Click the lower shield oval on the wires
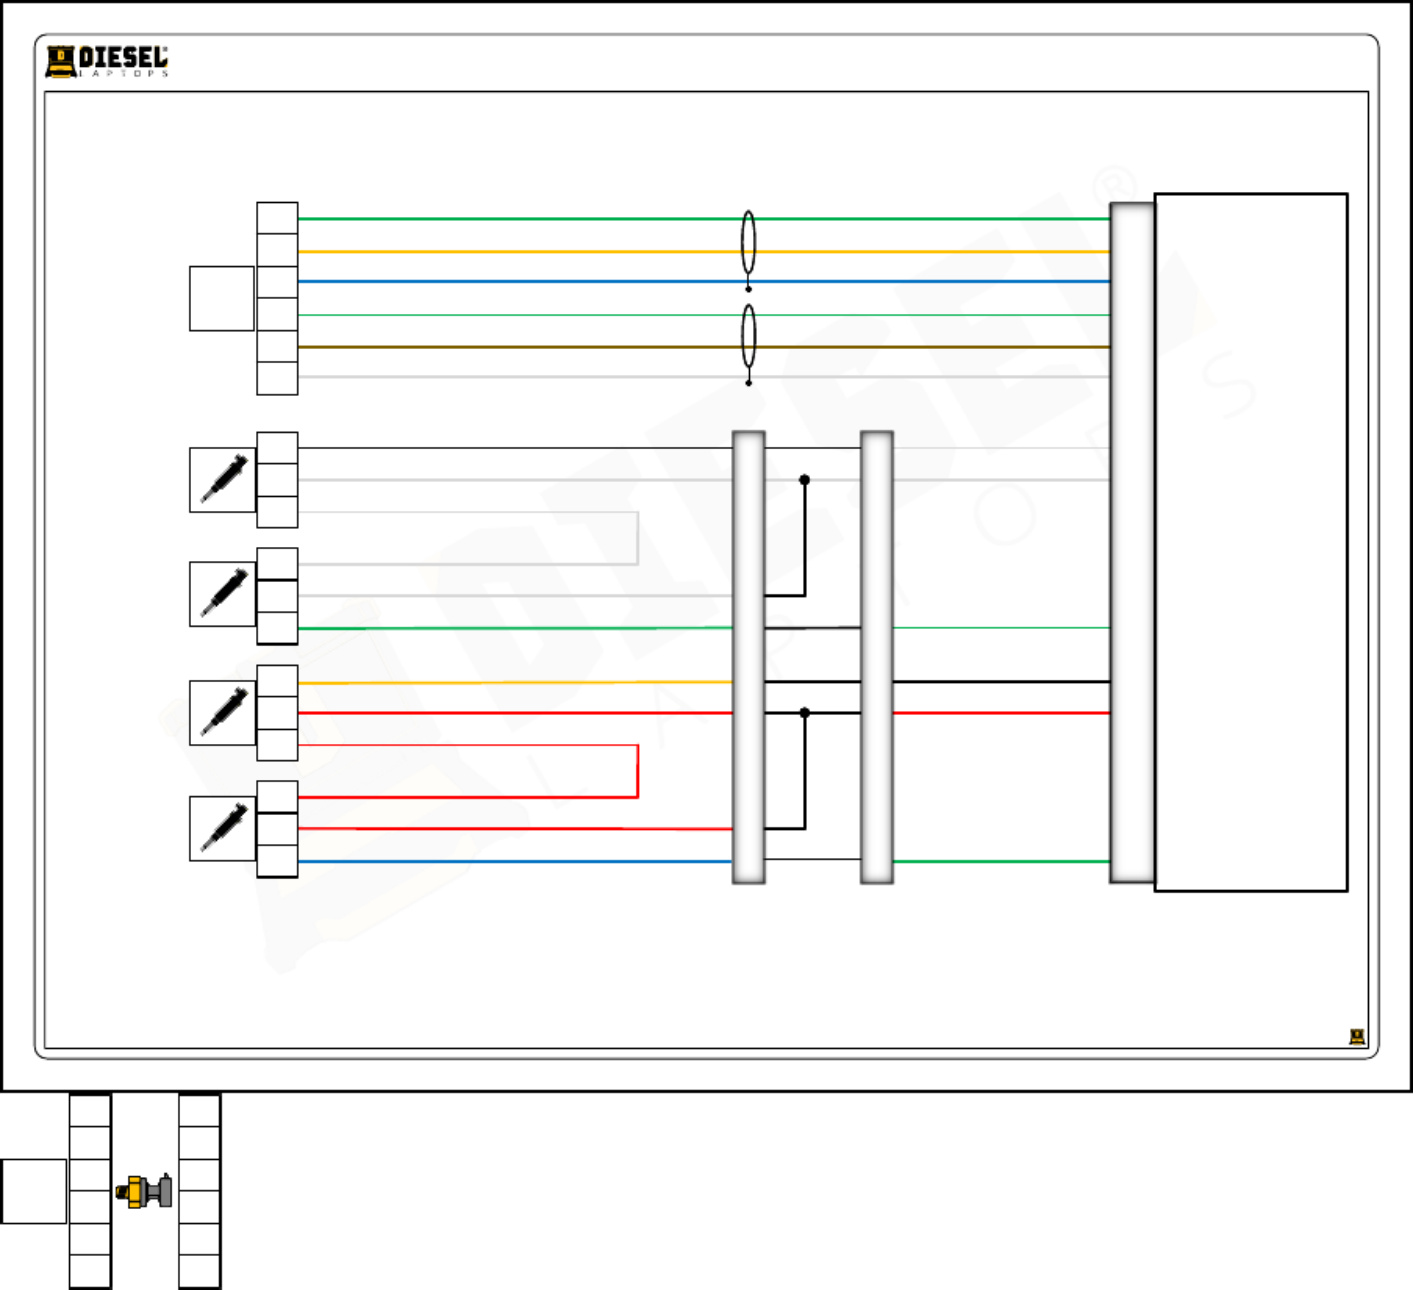 [x=748, y=337]
